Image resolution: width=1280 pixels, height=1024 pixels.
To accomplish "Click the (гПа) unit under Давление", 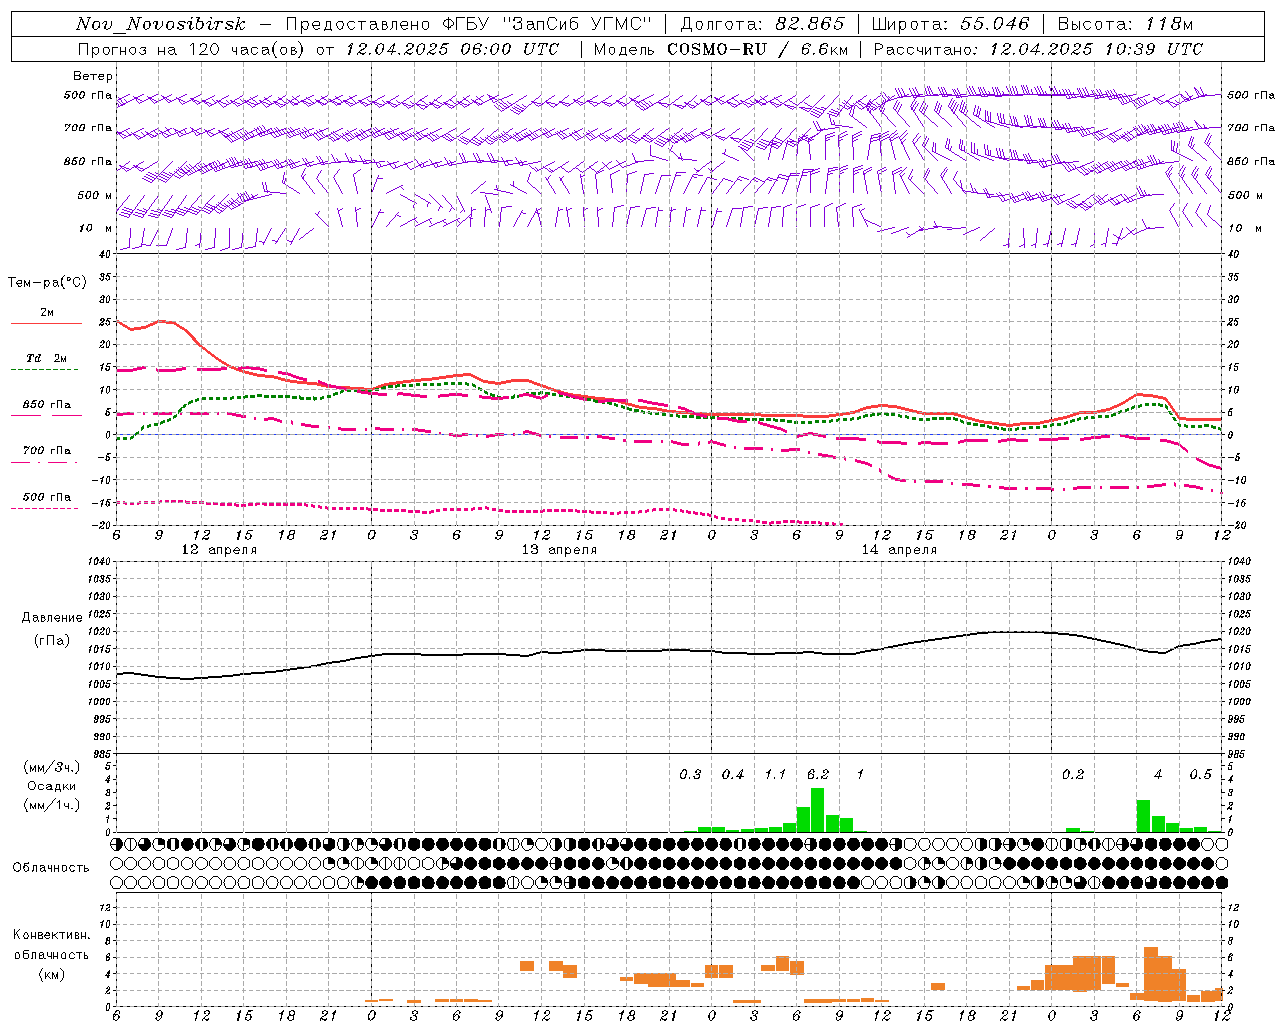I will coord(52,640).
